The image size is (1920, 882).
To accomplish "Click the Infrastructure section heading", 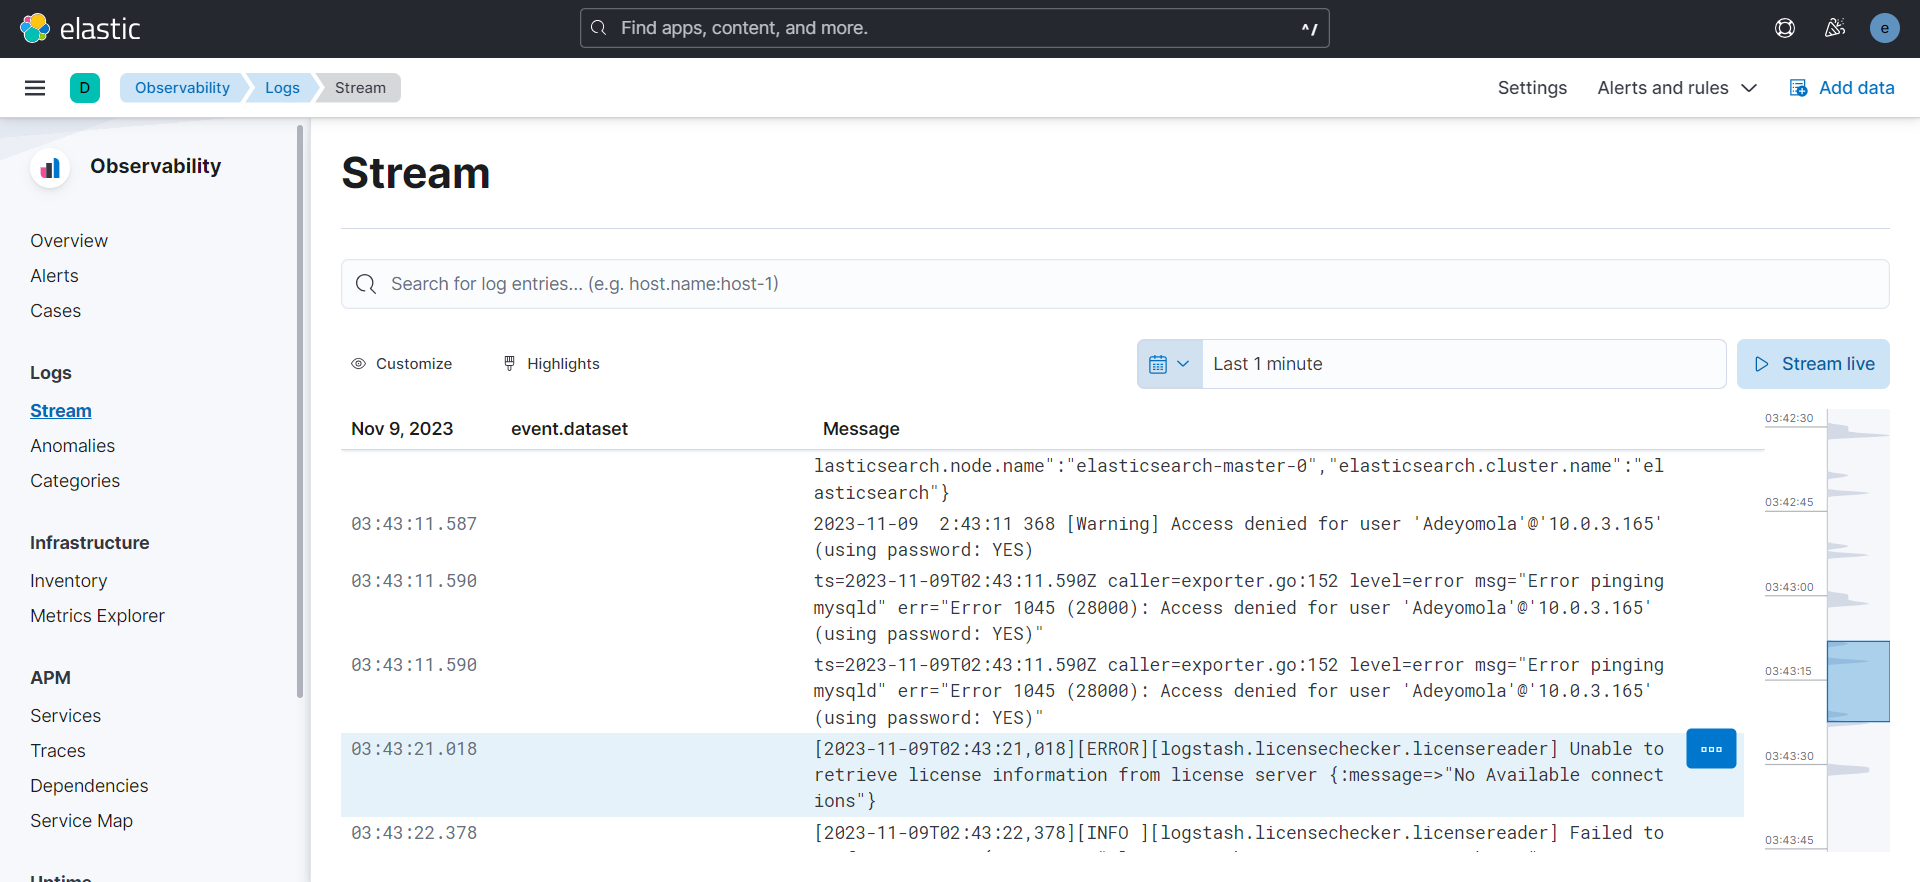I will click(90, 543).
